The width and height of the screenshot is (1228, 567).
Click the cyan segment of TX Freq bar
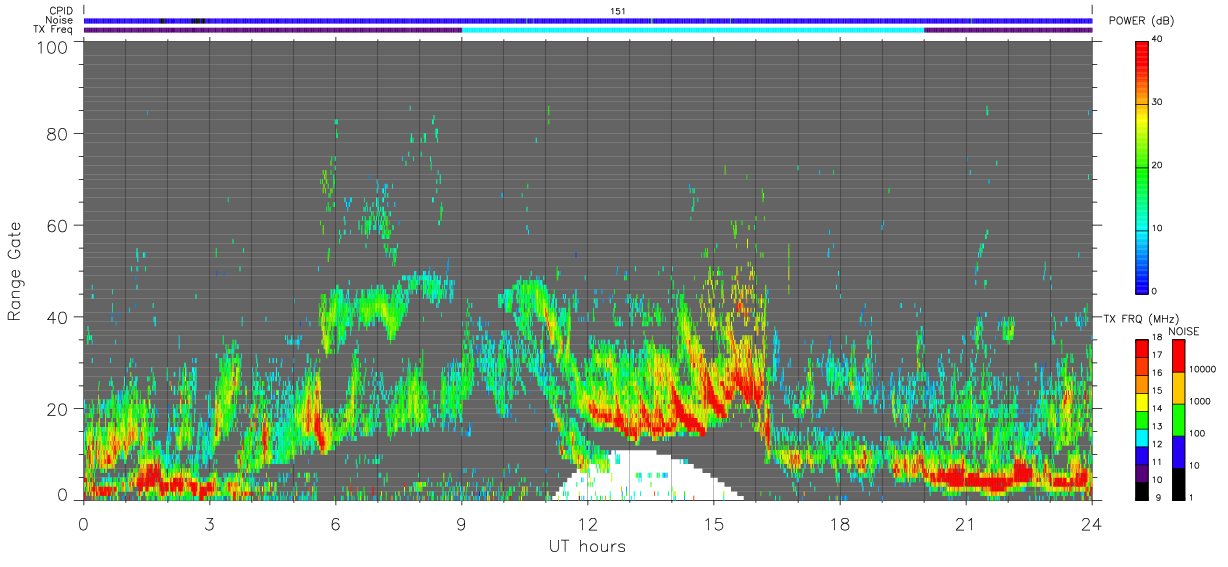pyautogui.click(x=693, y=30)
